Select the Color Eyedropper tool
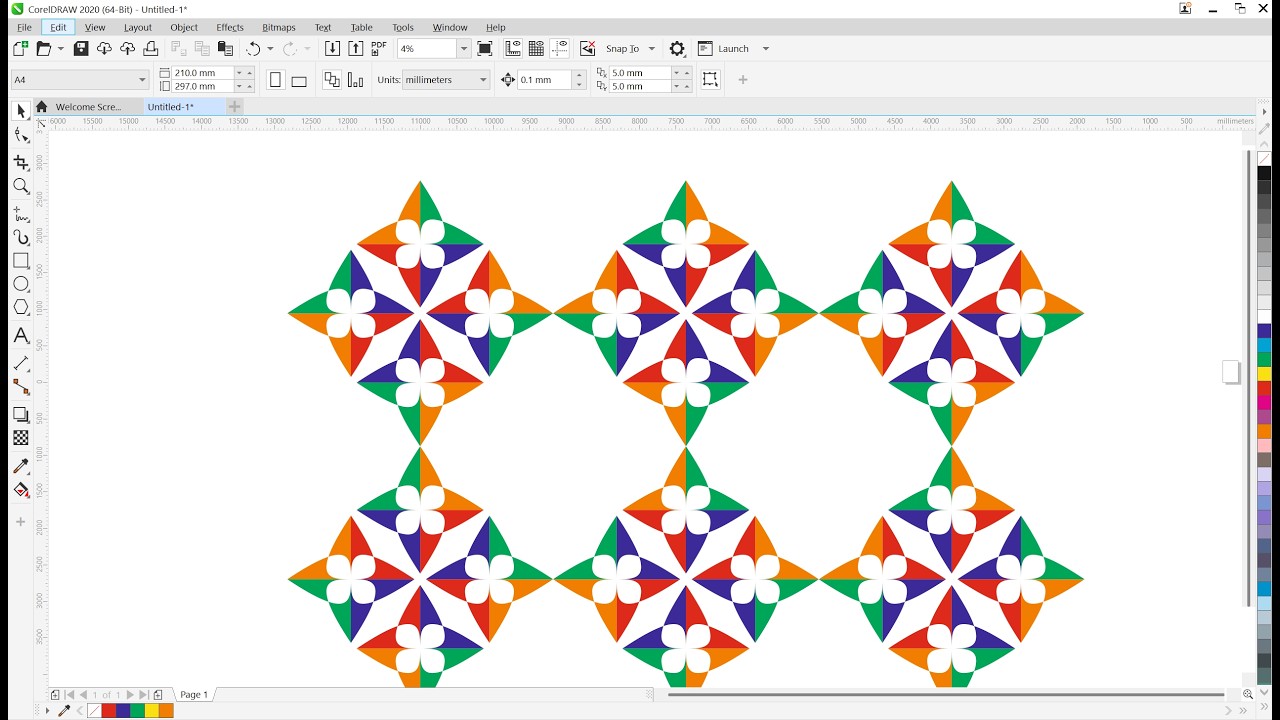1280x720 pixels. [21, 466]
